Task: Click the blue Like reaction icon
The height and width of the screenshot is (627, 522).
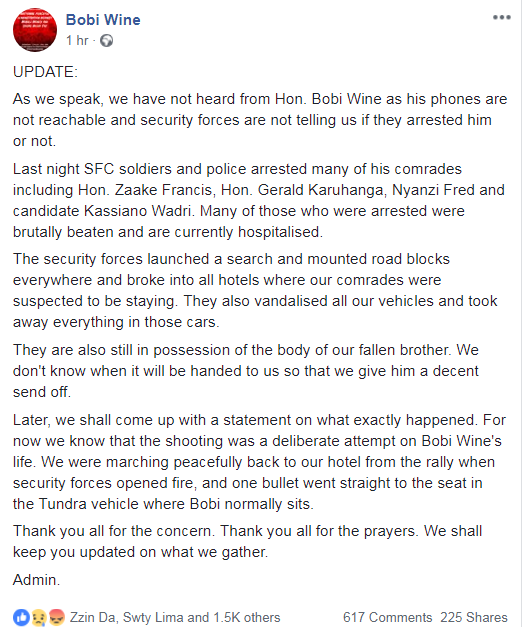Action: tap(21, 617)
